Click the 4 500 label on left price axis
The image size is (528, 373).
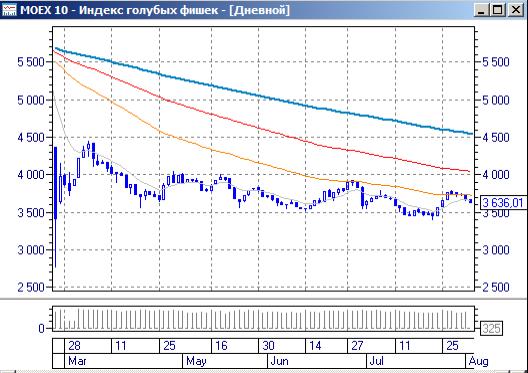(x=31, y=137)
